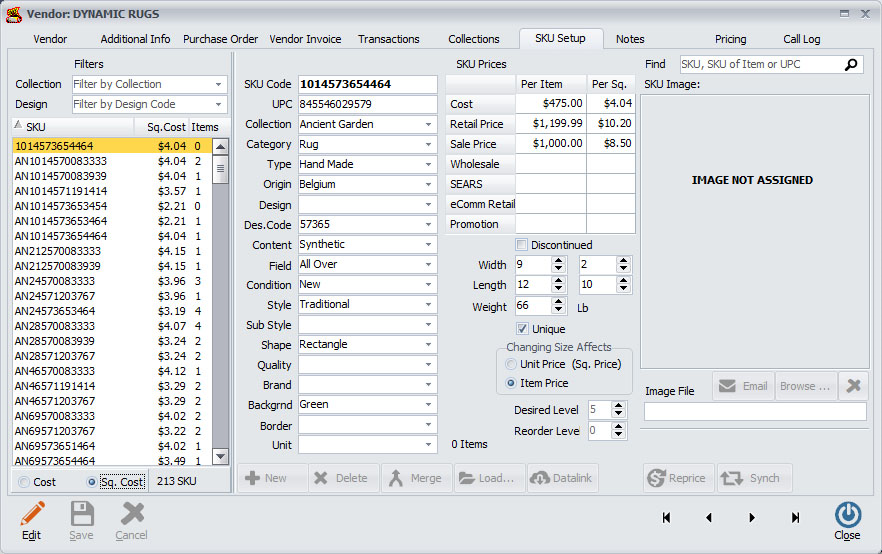The image size is (882, 554).
Task: Switch to the Purchase Order tab
Action: point(220,39)
